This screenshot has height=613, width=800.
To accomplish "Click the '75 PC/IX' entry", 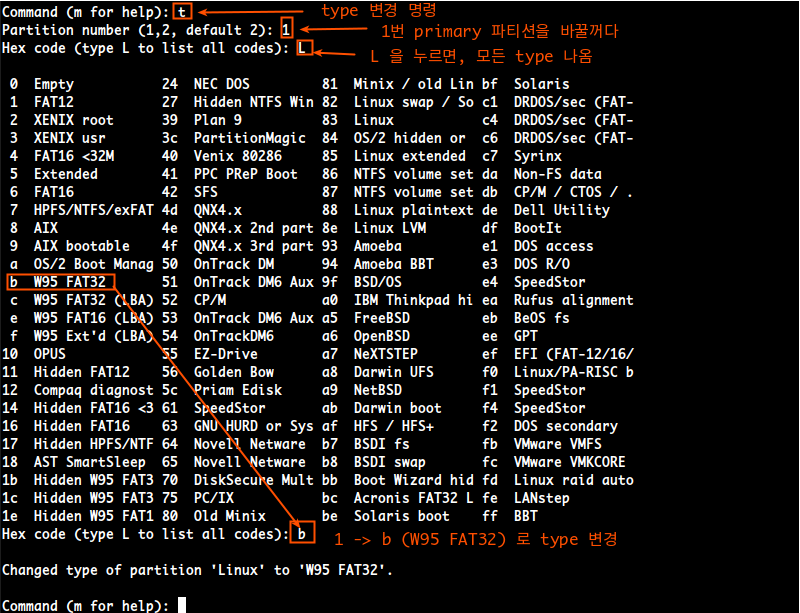I will 198,498.
